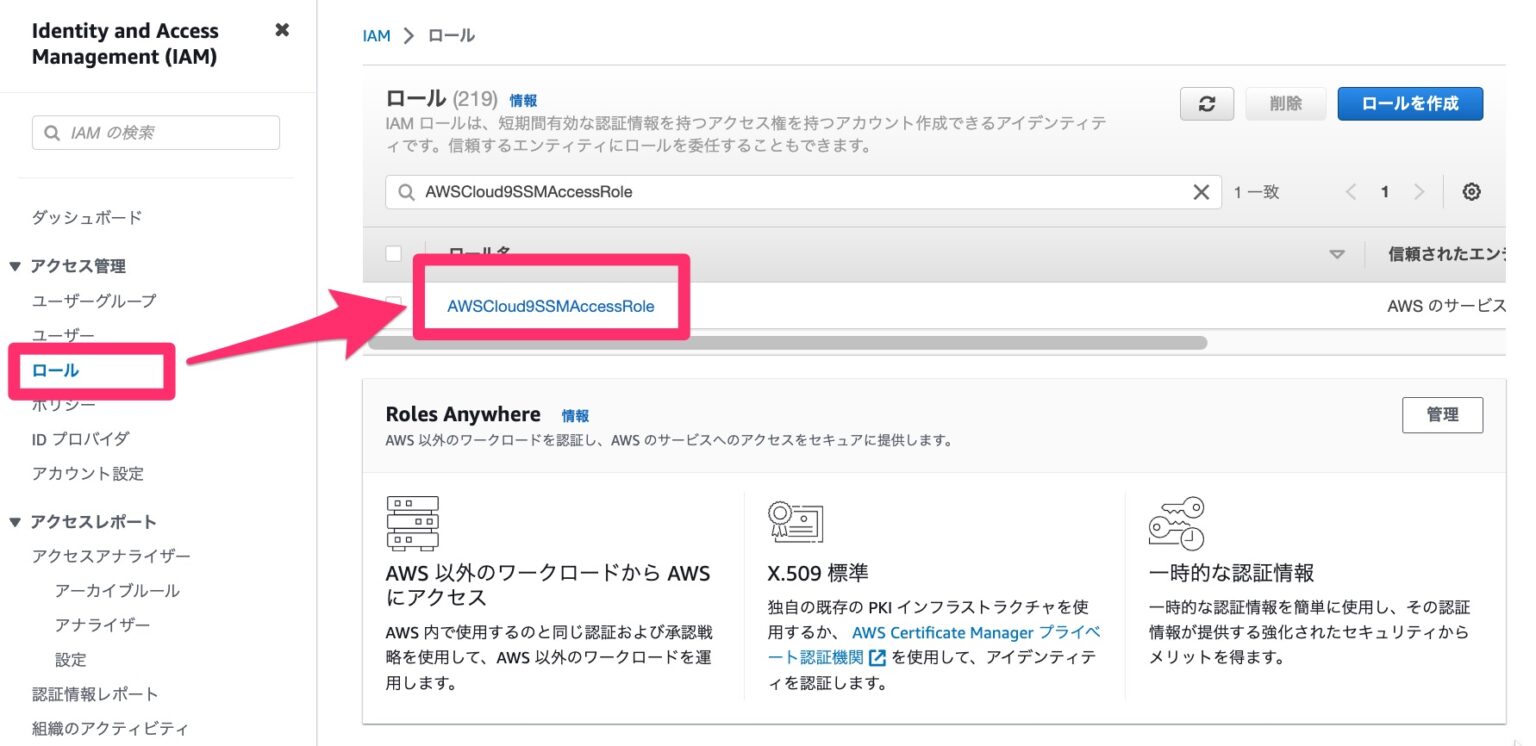Select アーカイブルール under access analyzer
This screenshot has width=1536, height=746.
point(118,590)
